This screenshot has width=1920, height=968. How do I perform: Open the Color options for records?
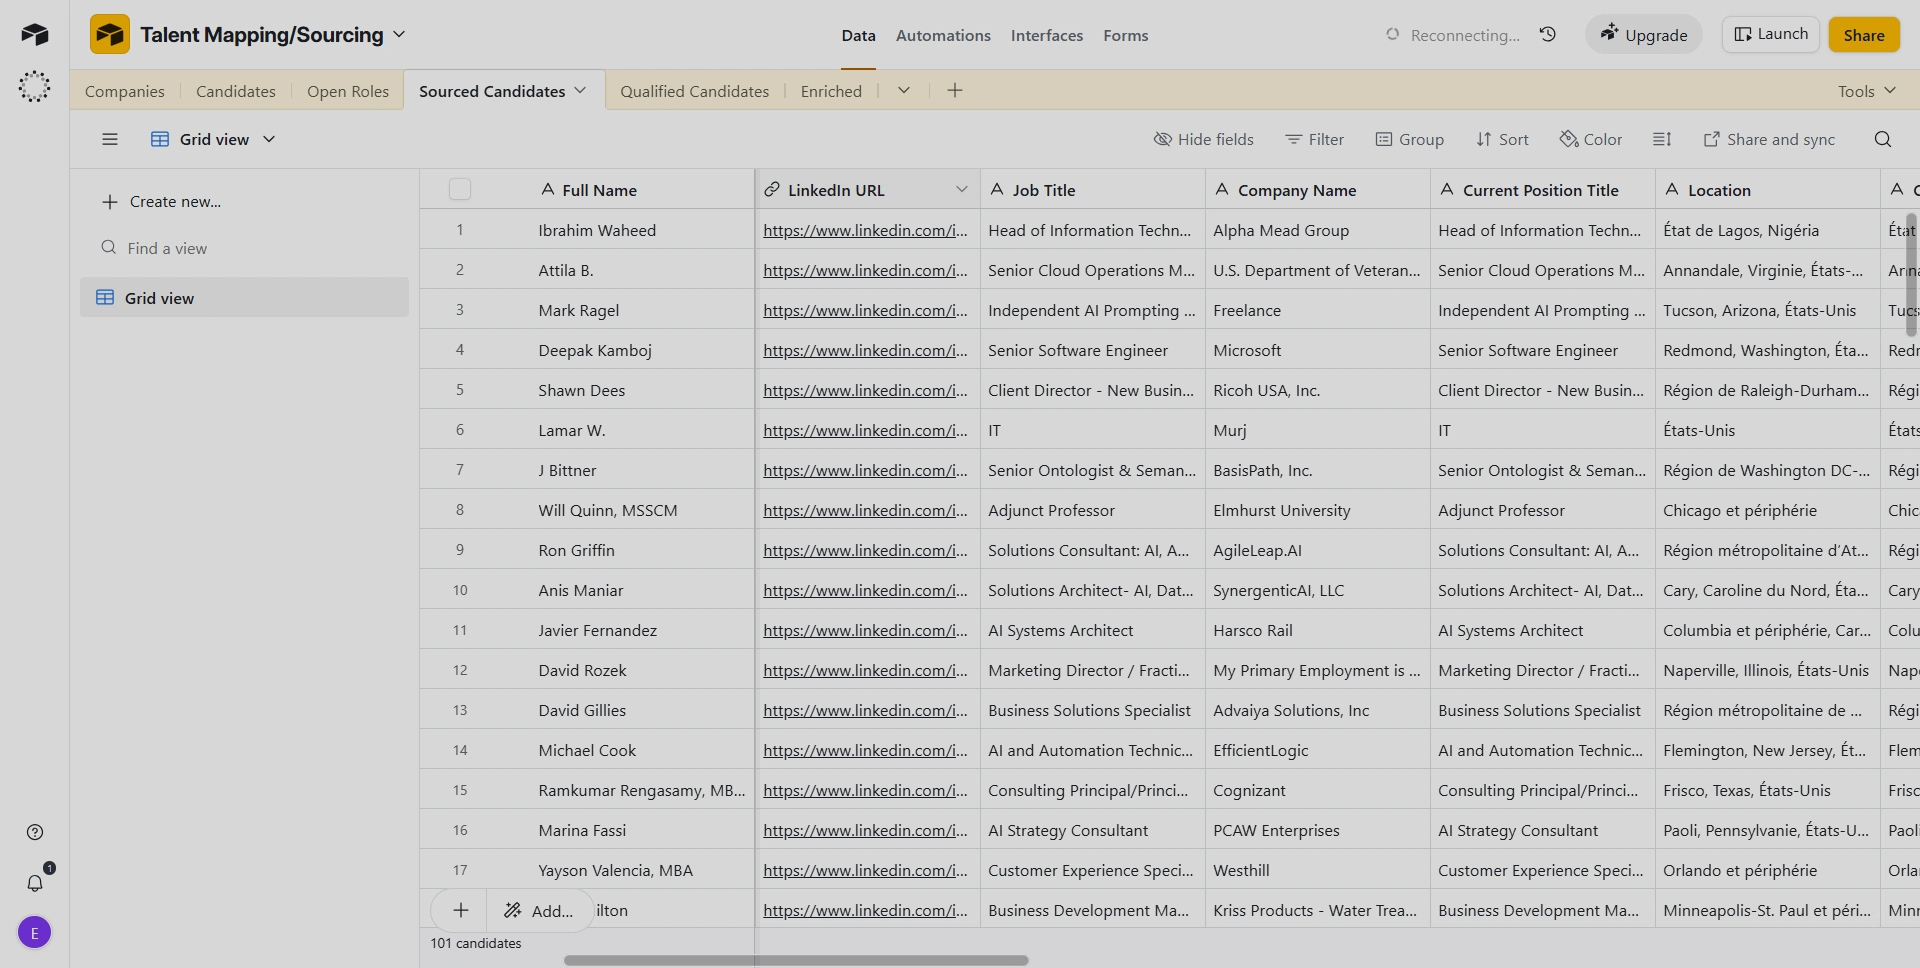1591,139
